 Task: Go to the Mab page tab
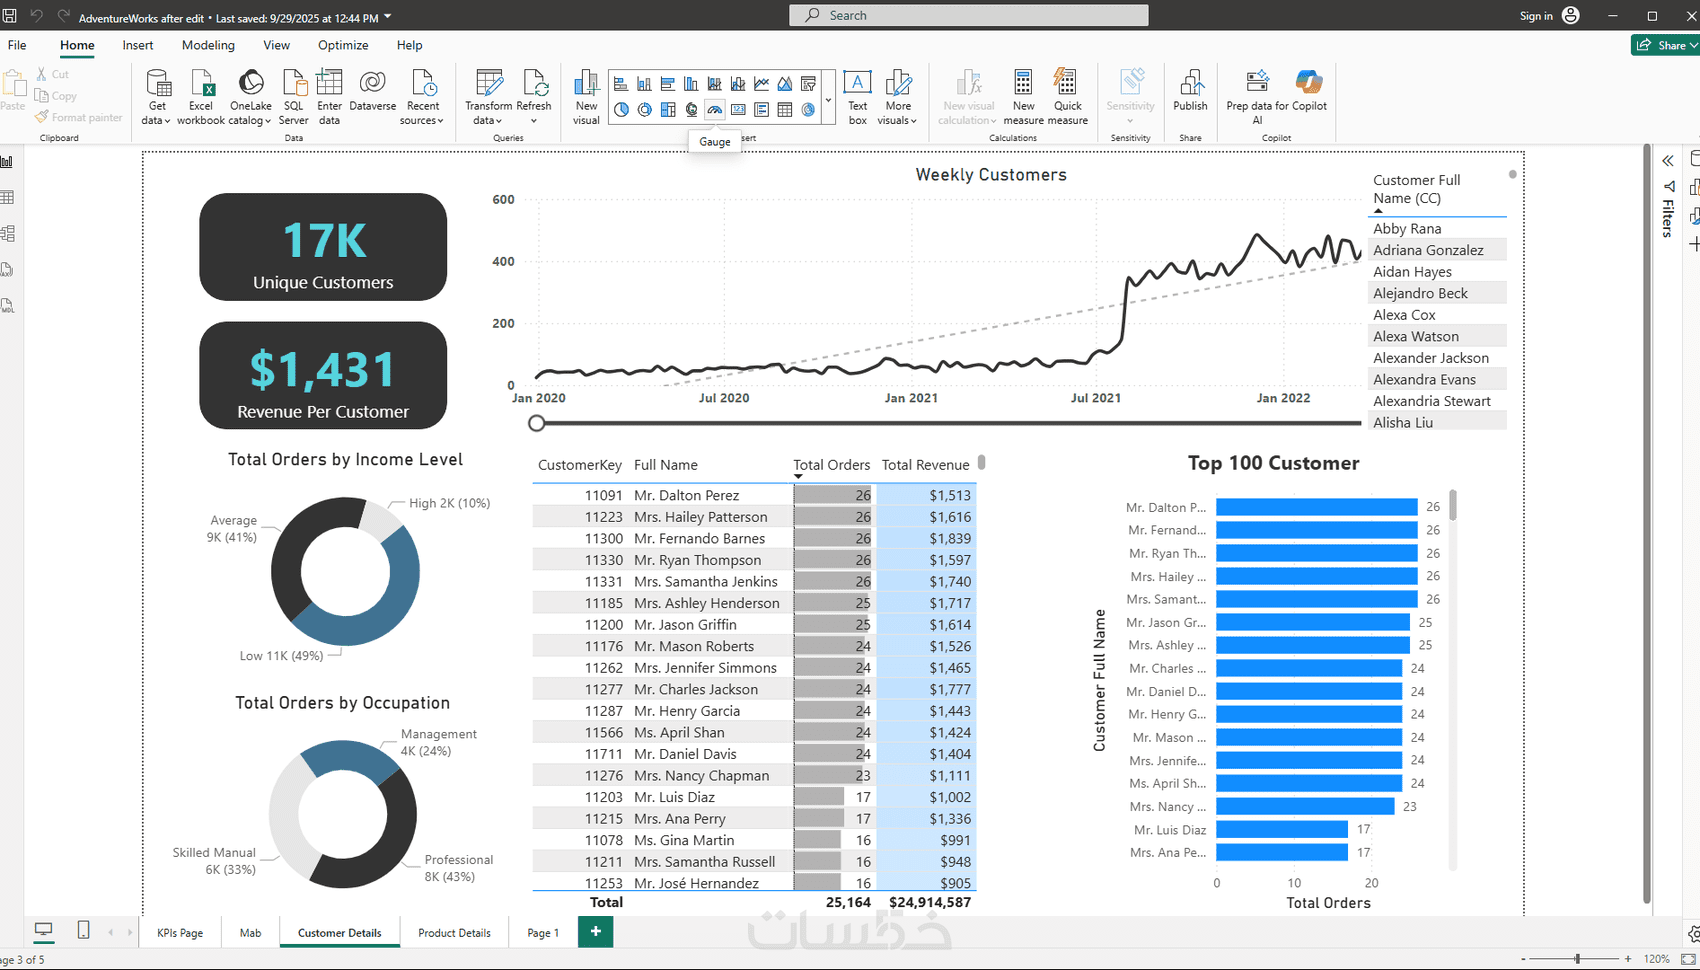coord(250,933)
